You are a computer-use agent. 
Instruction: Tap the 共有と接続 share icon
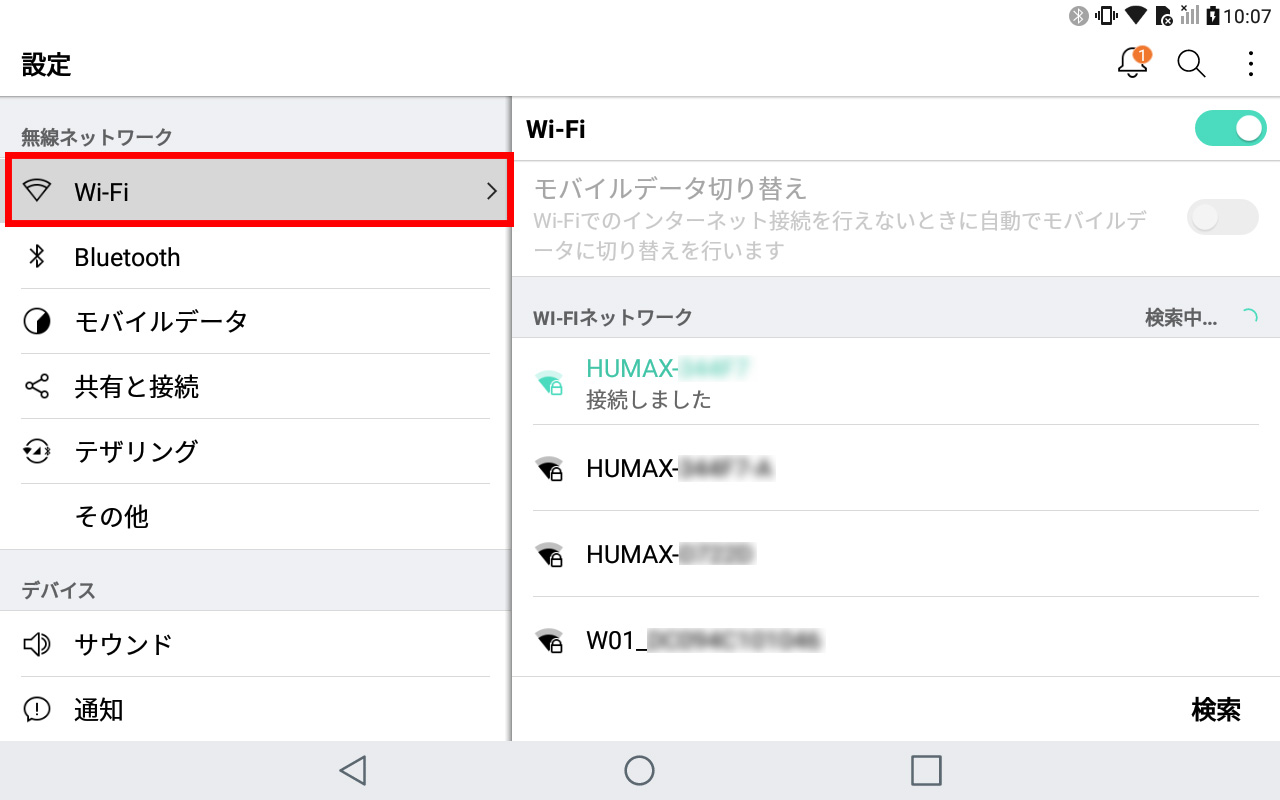37,386
